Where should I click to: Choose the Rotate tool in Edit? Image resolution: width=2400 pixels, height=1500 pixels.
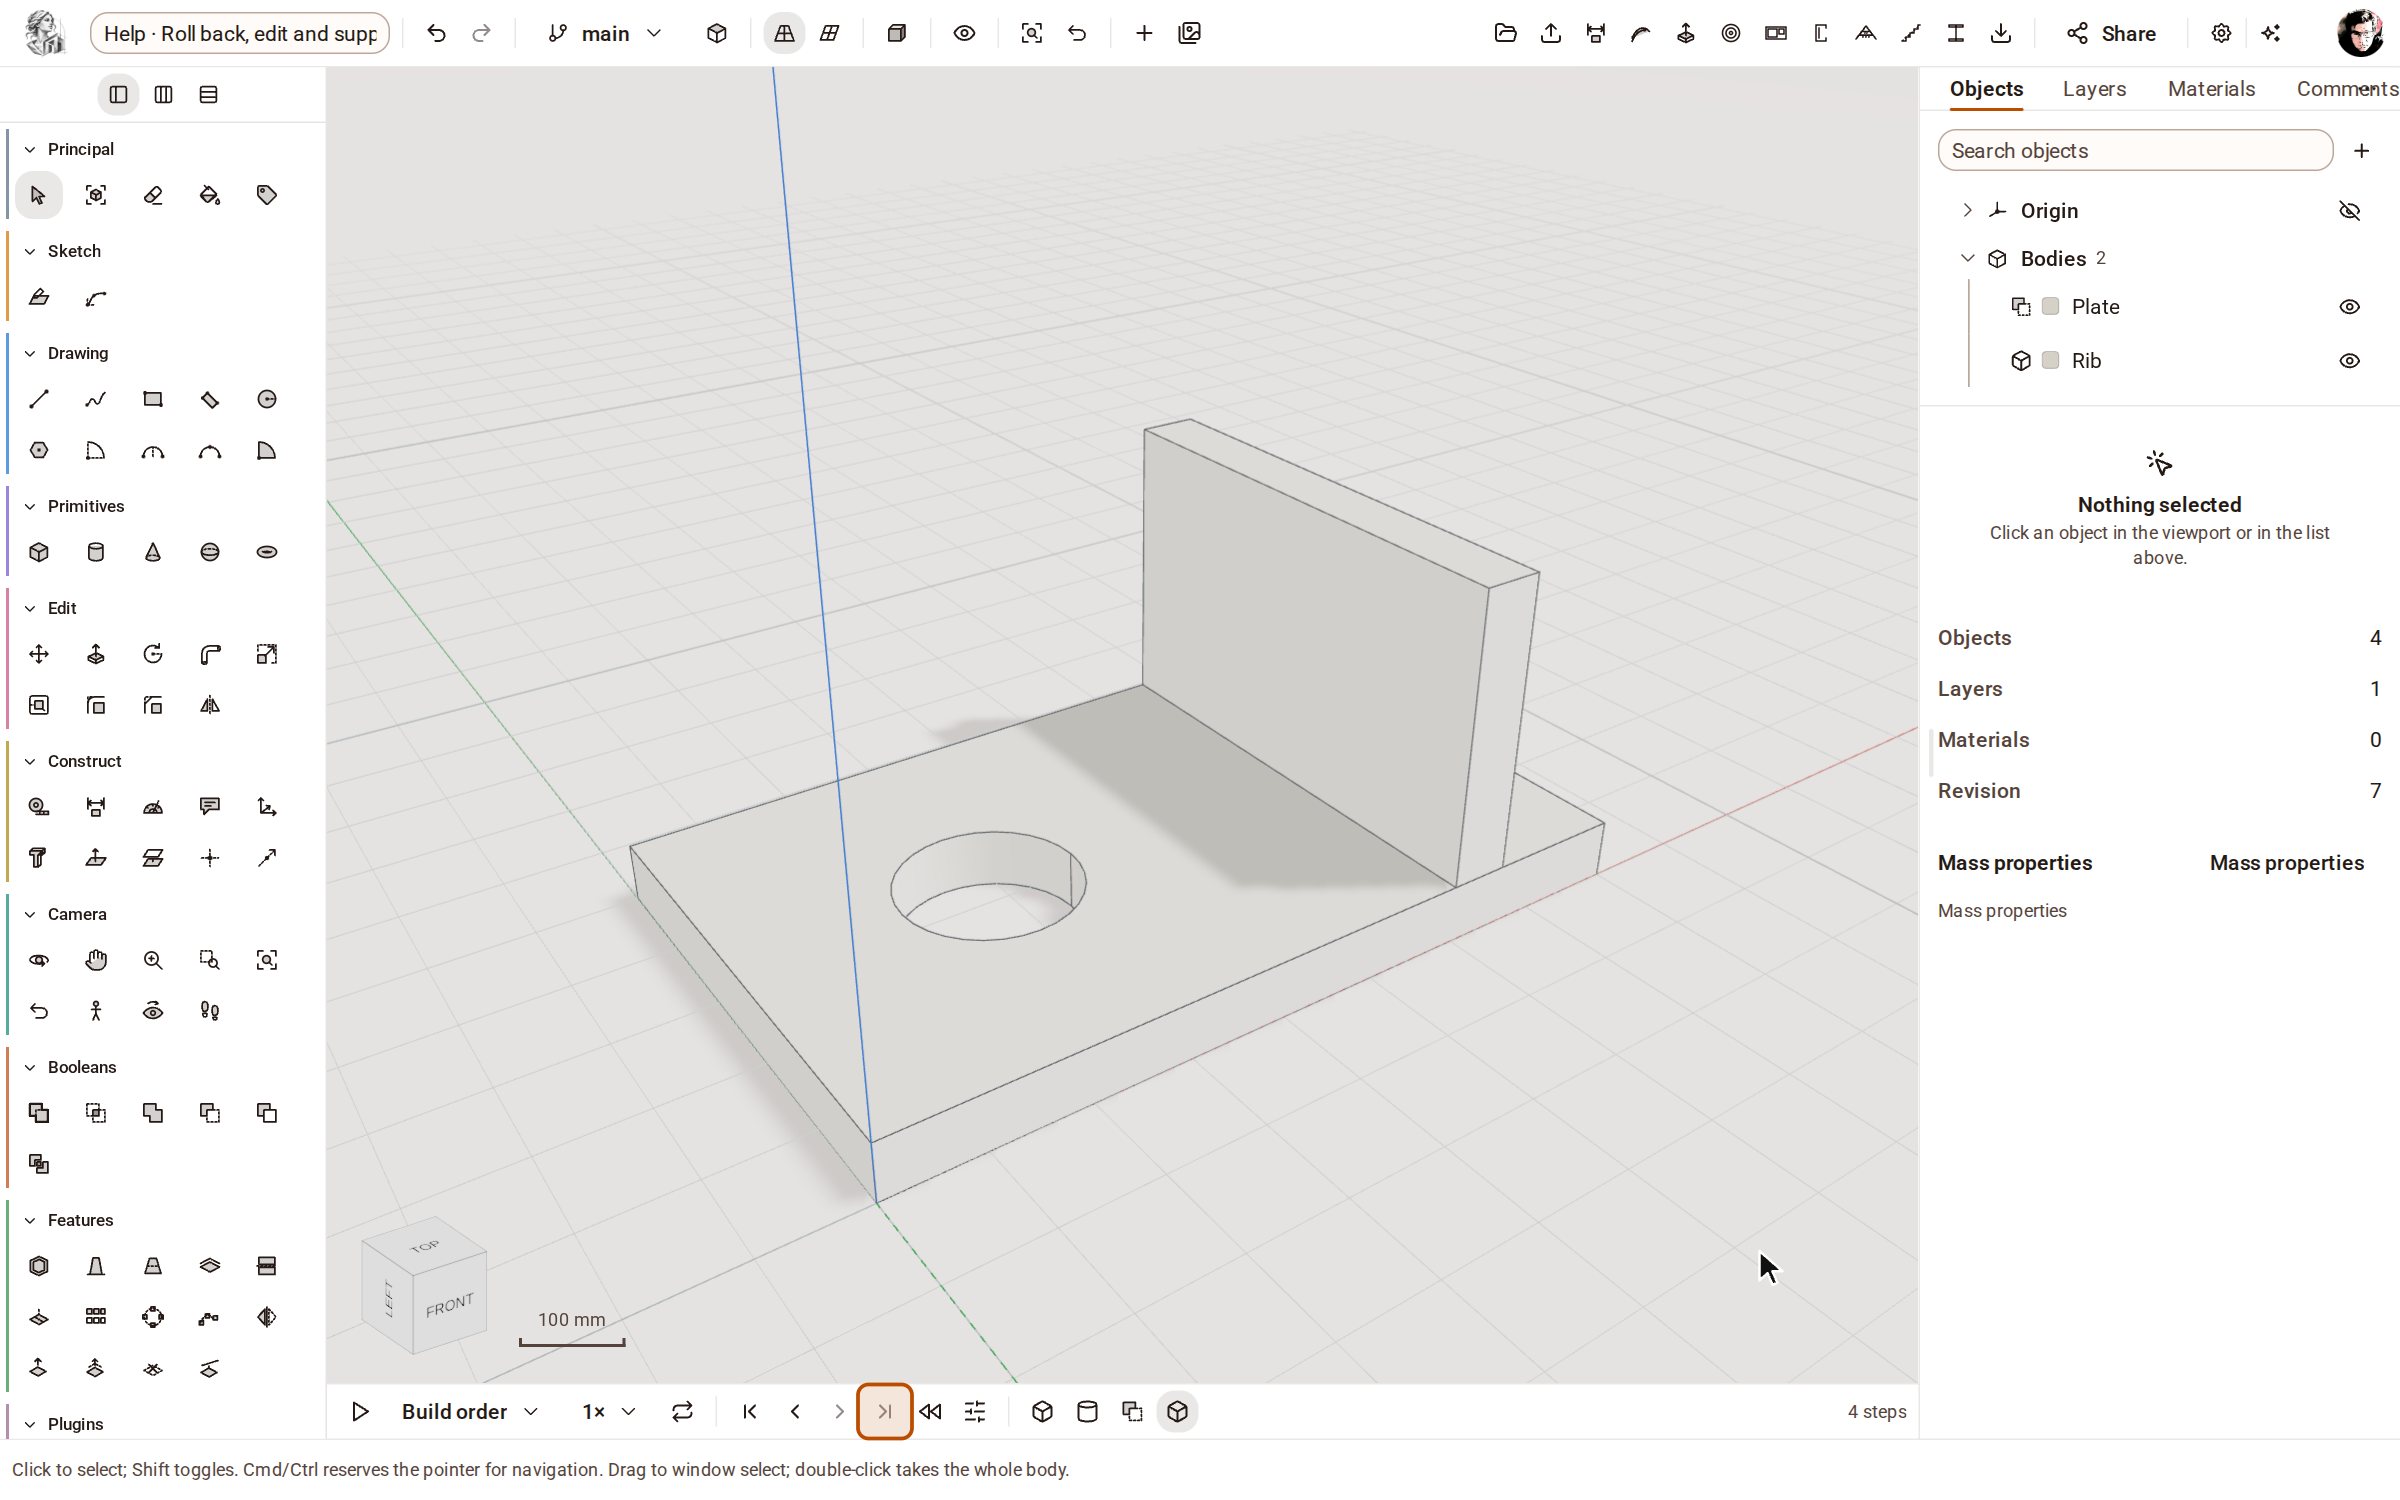(153, 654)
